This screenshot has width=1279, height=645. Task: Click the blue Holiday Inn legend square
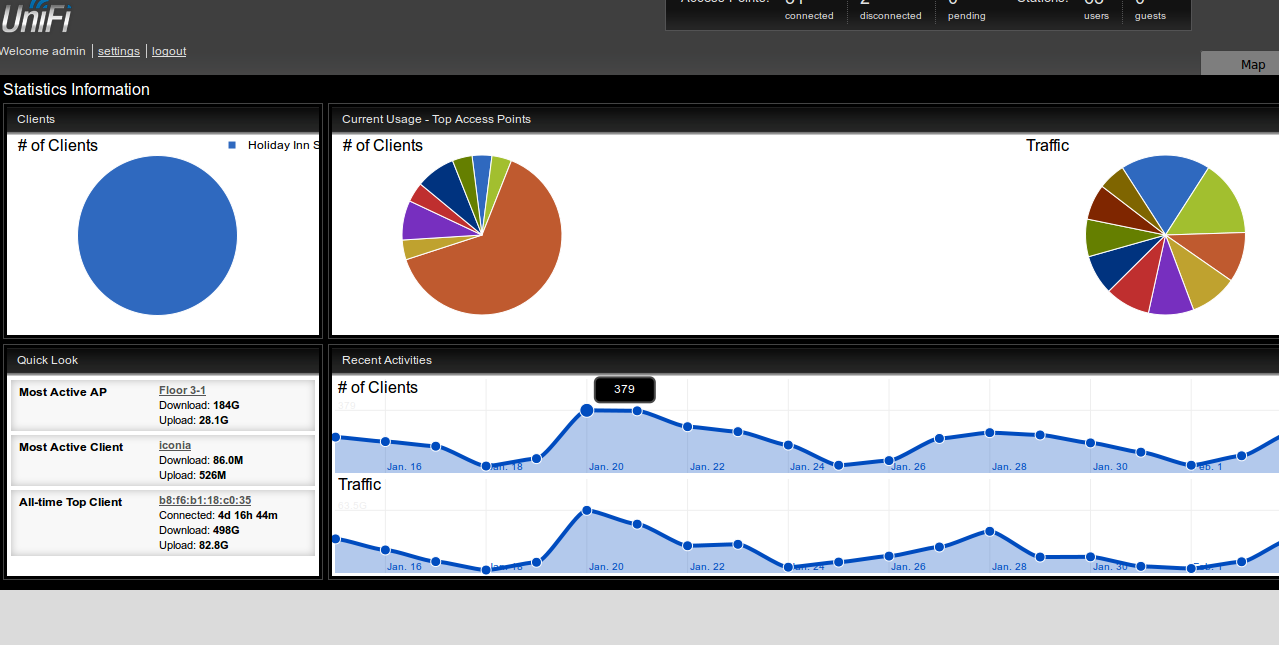pyautogui.click(x=232, y=145)
